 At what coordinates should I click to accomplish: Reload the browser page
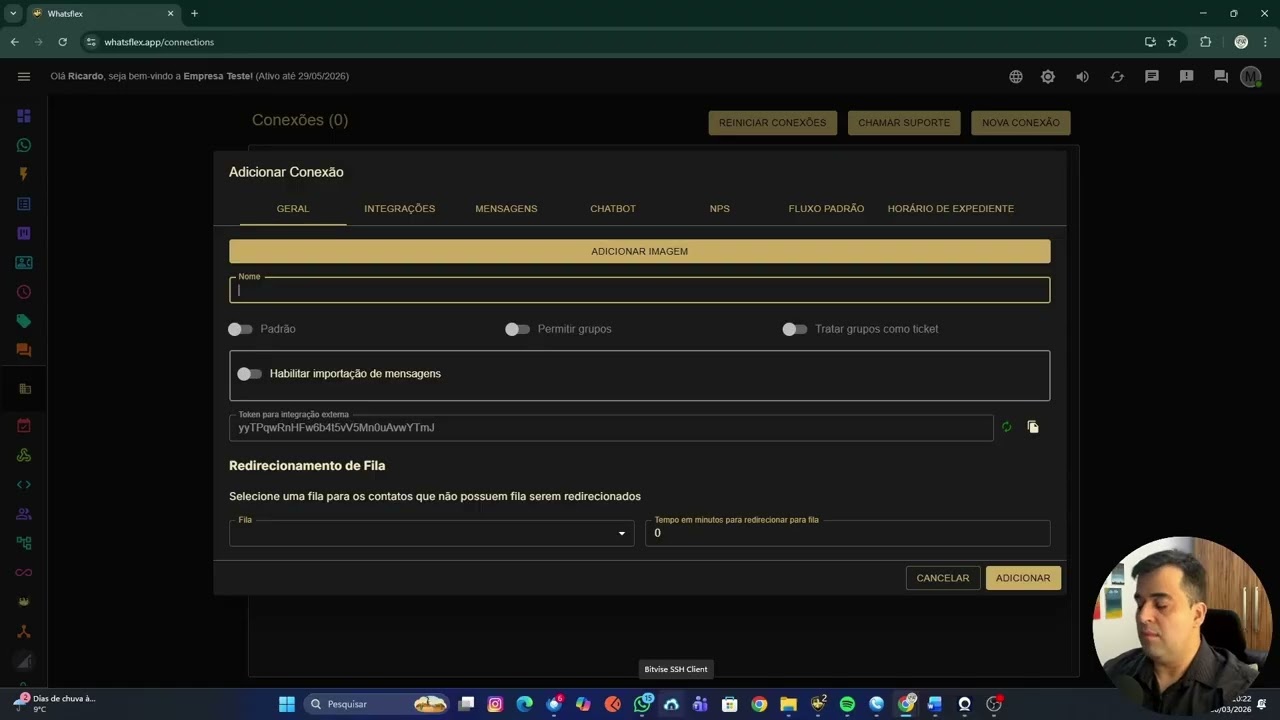click(62, 42)
